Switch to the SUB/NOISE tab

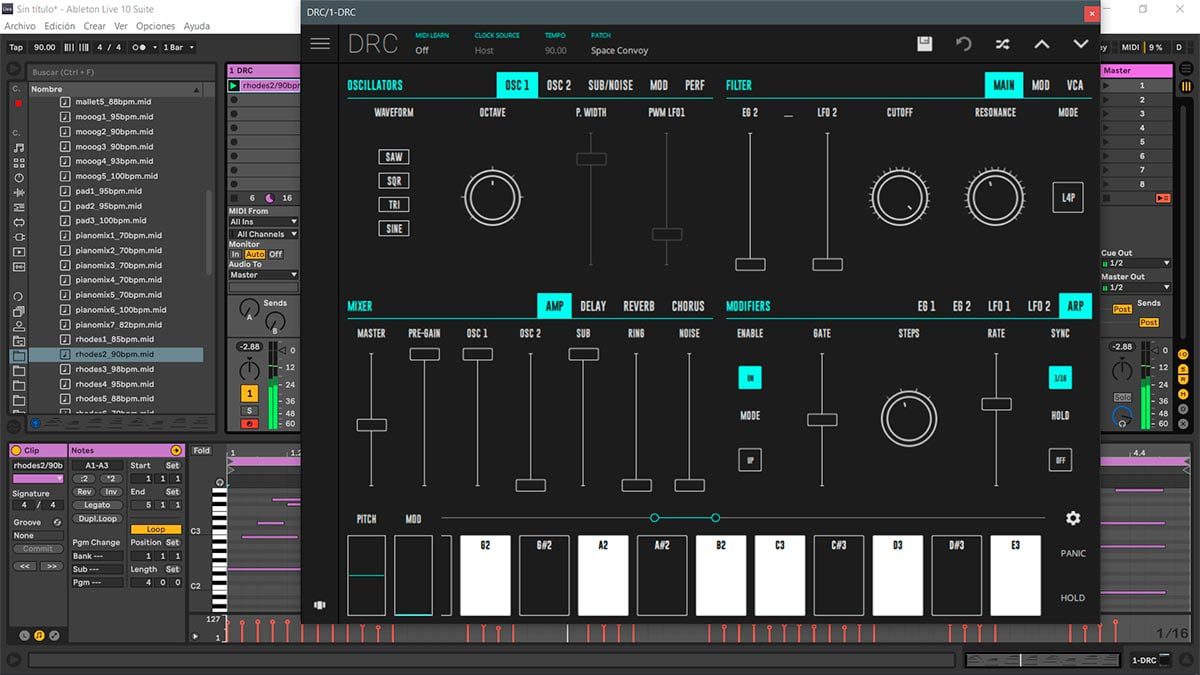611,85
